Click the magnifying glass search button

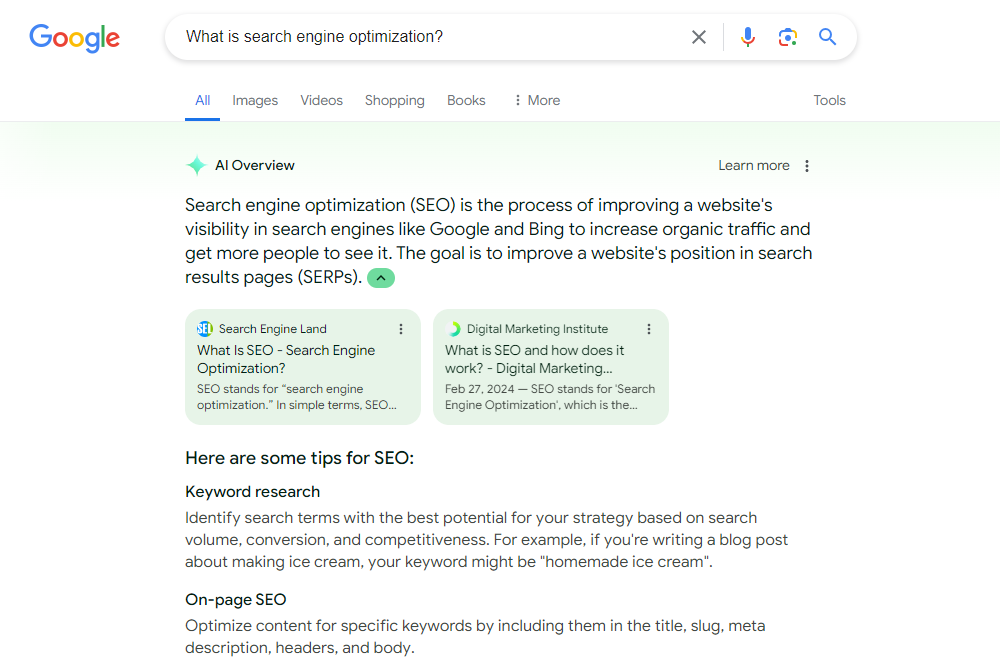[x=827, y=37]
